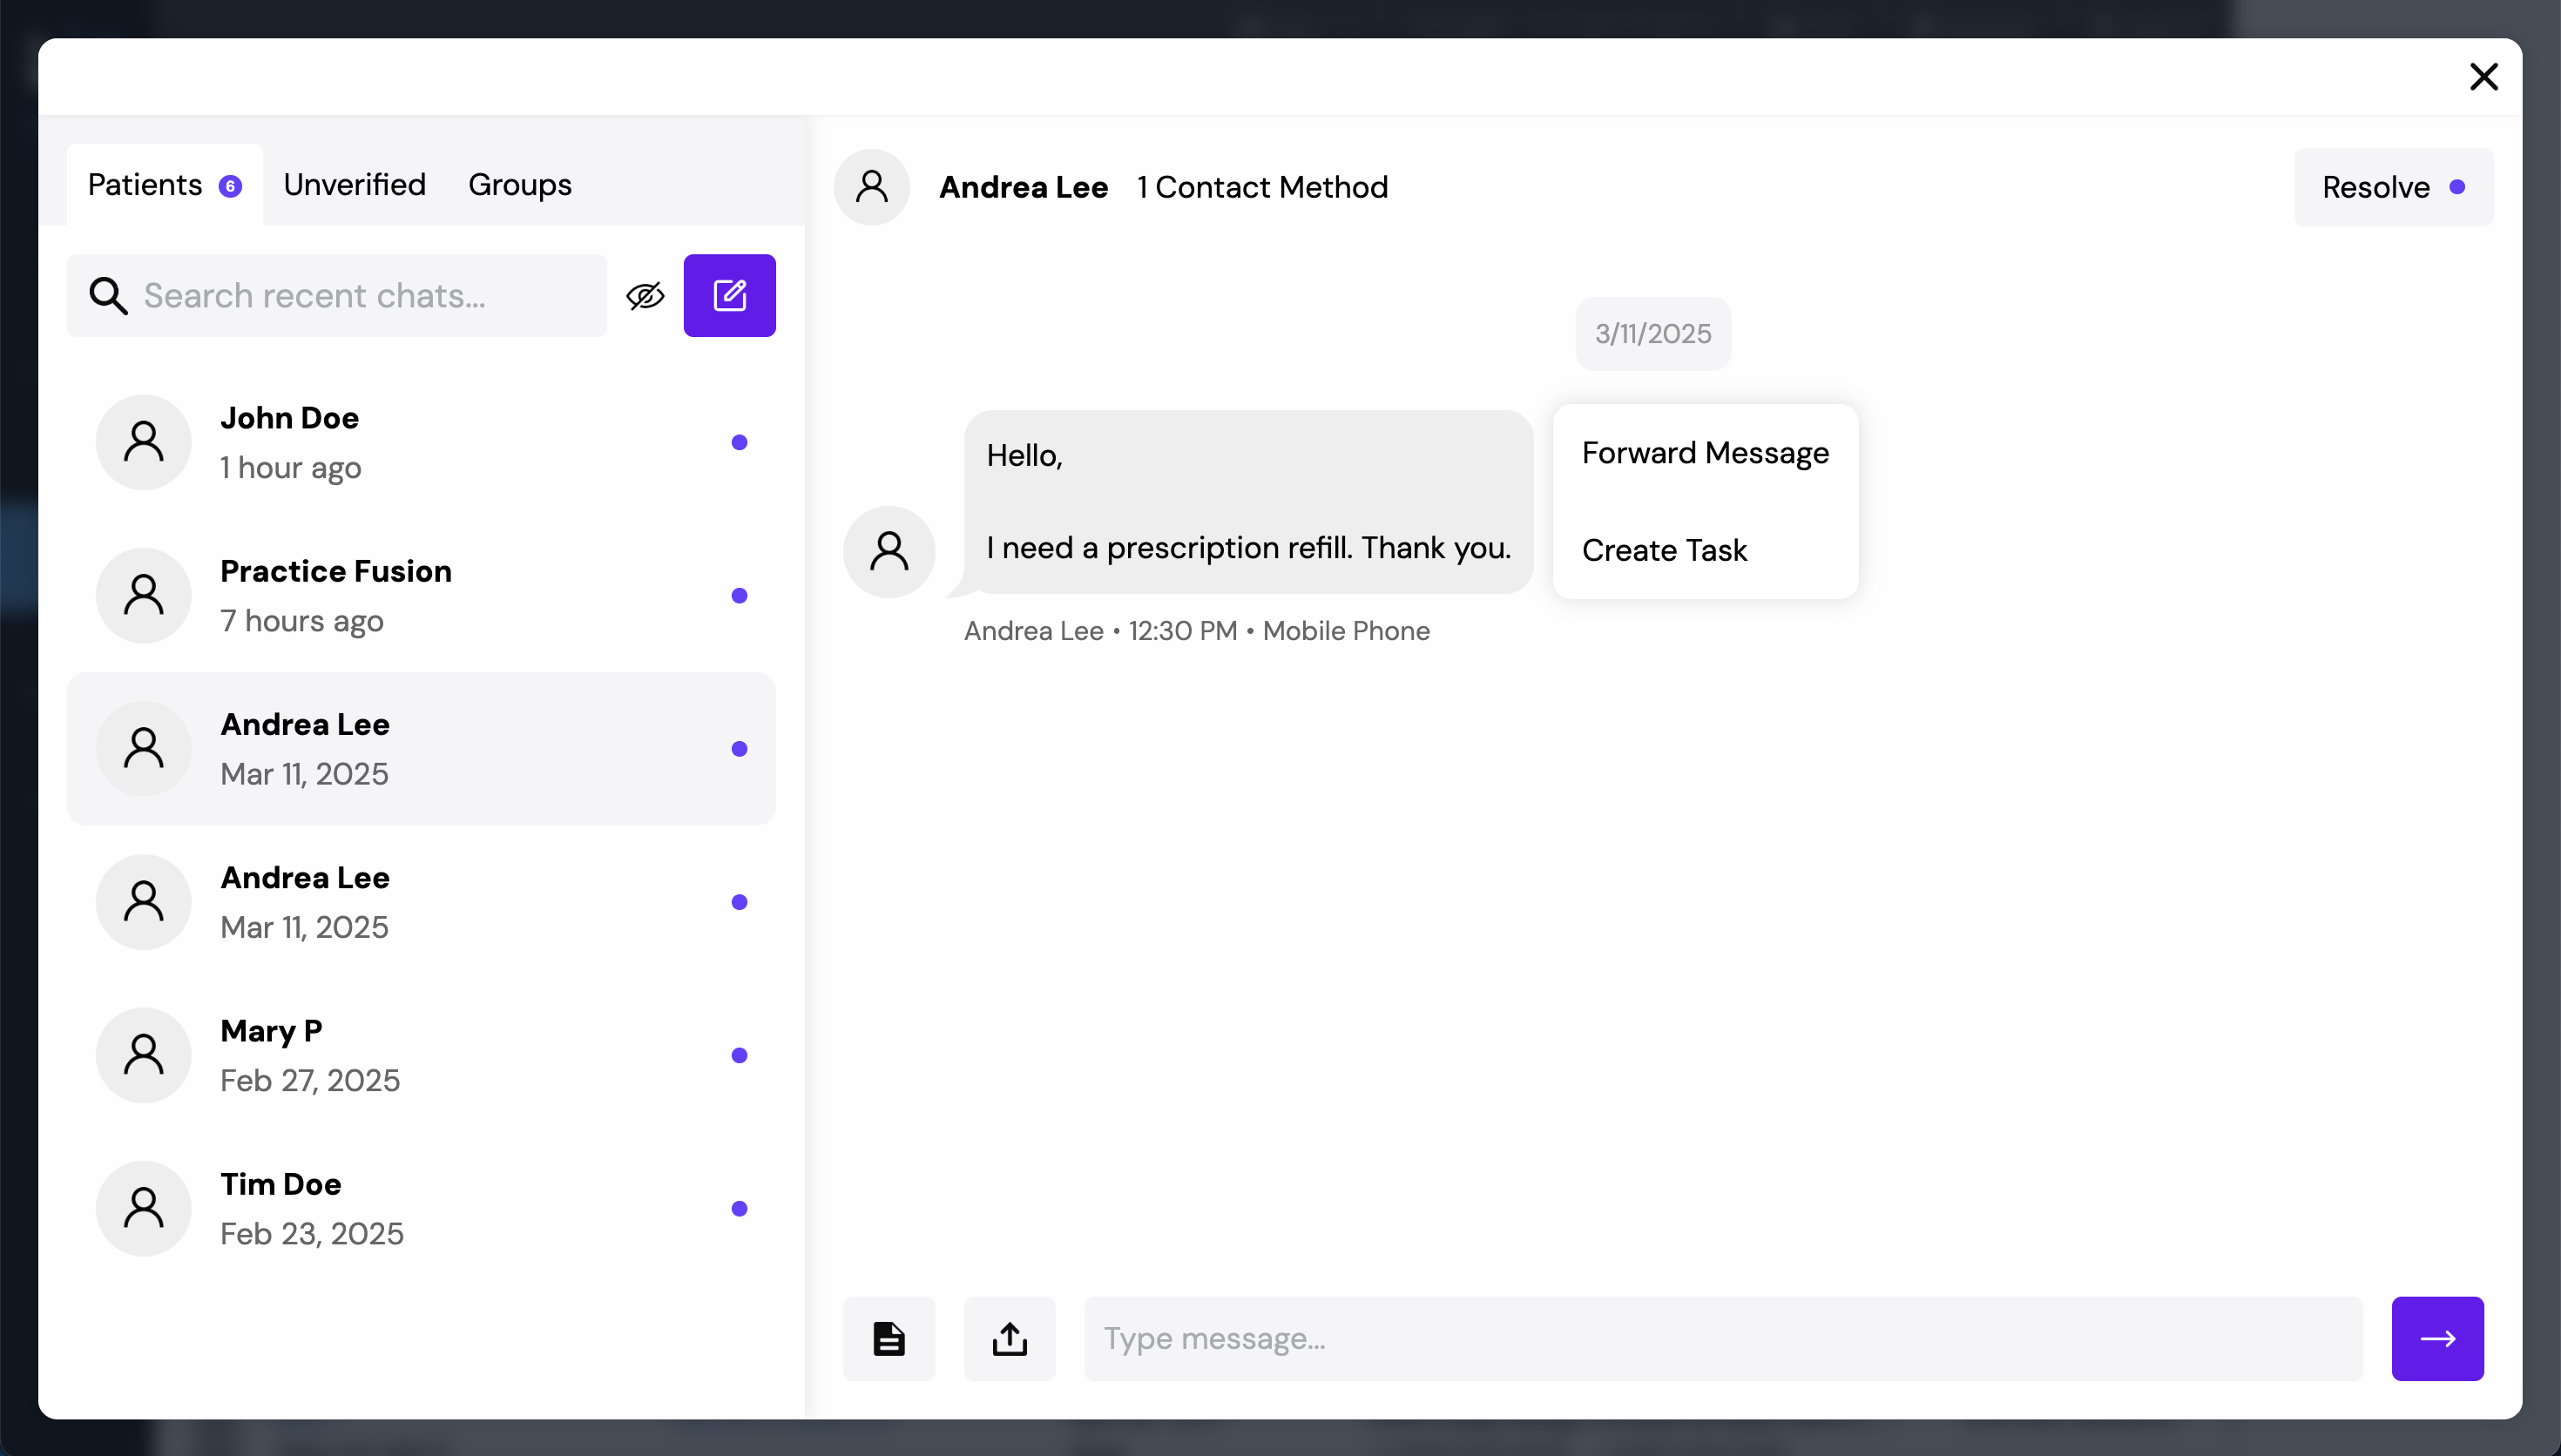
Task: Close the messaging dialog
Action: click(2483, 77)
